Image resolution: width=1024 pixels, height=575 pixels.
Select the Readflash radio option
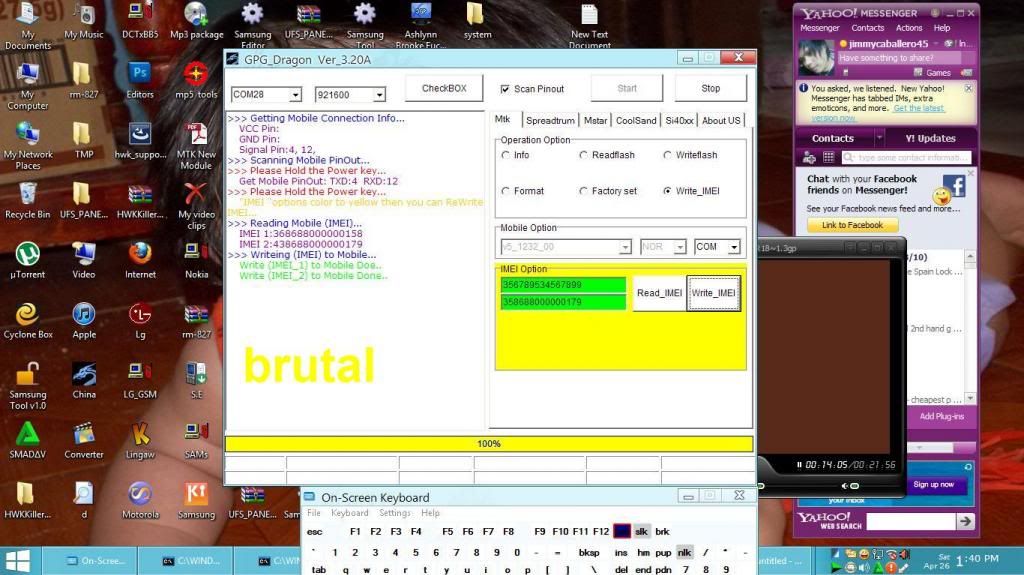tap(584, 155)
